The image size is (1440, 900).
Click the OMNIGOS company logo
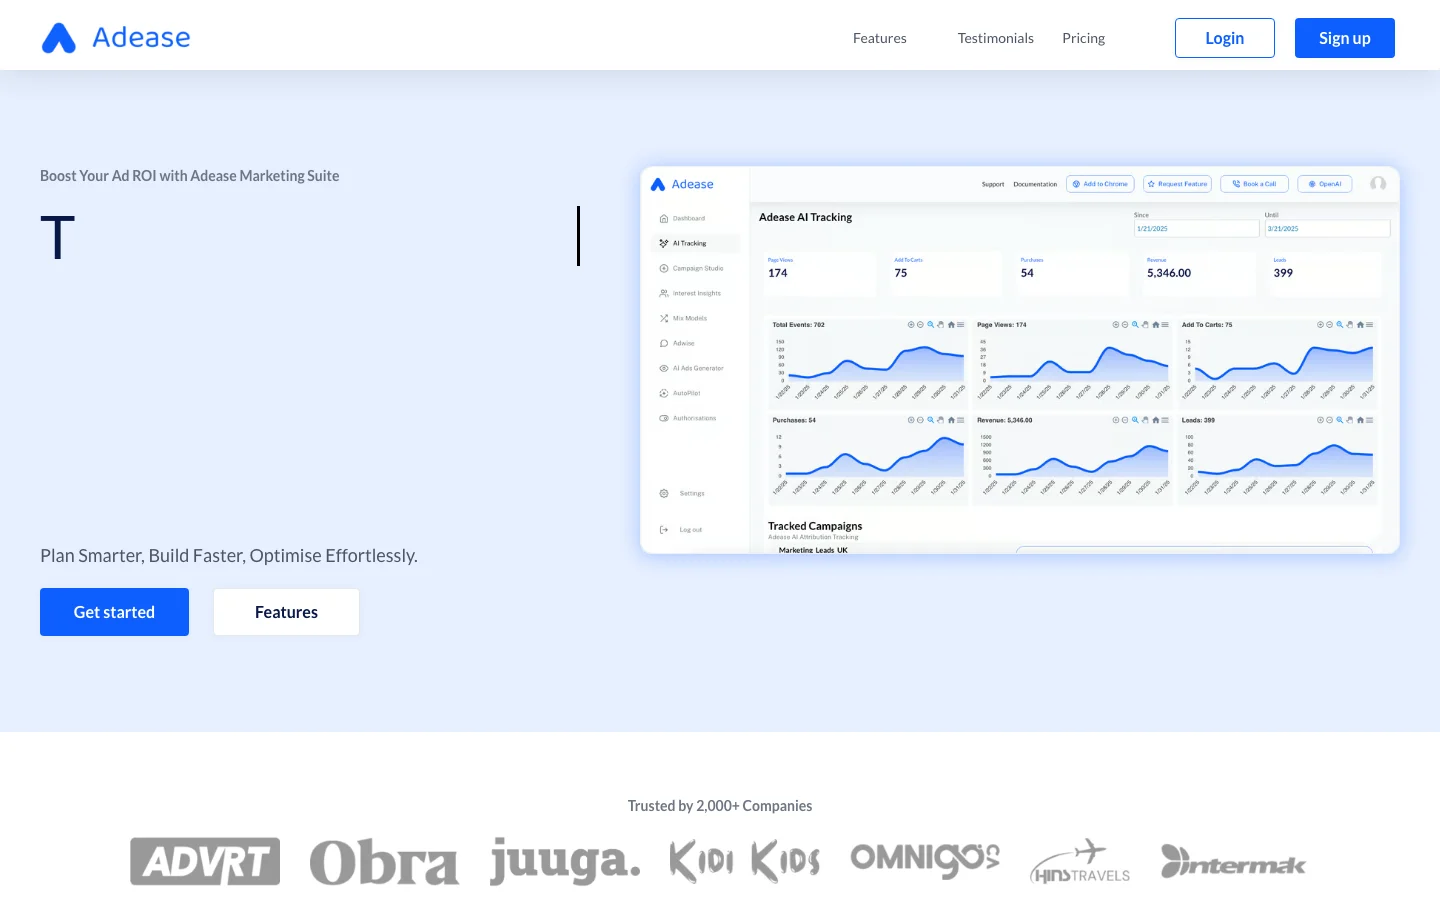coord(925,860)
